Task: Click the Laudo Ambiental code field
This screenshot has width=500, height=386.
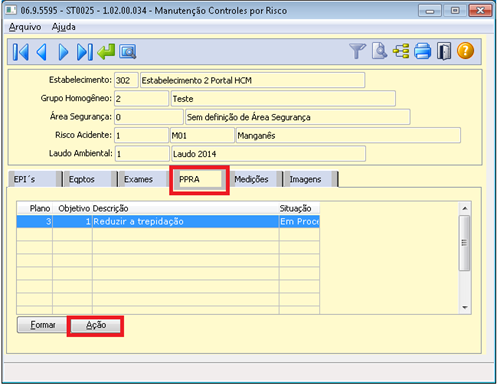Action: (142, 154)
